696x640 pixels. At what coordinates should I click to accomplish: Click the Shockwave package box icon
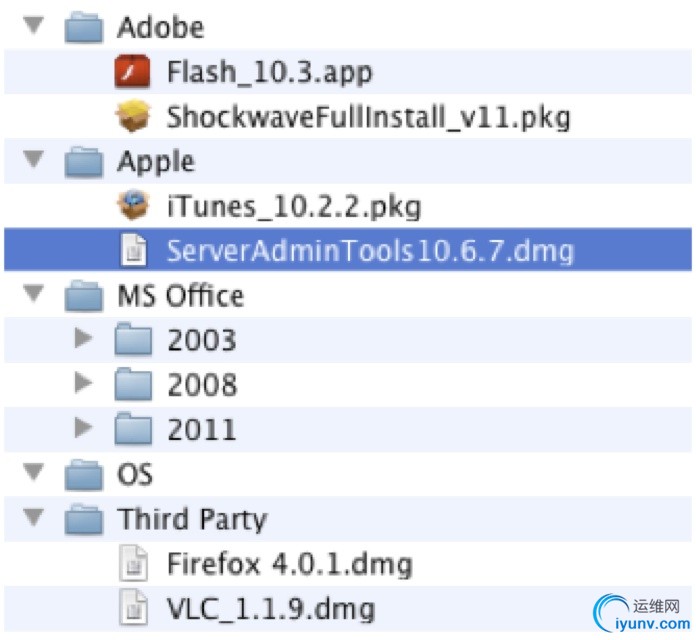(x=133, y=116)
